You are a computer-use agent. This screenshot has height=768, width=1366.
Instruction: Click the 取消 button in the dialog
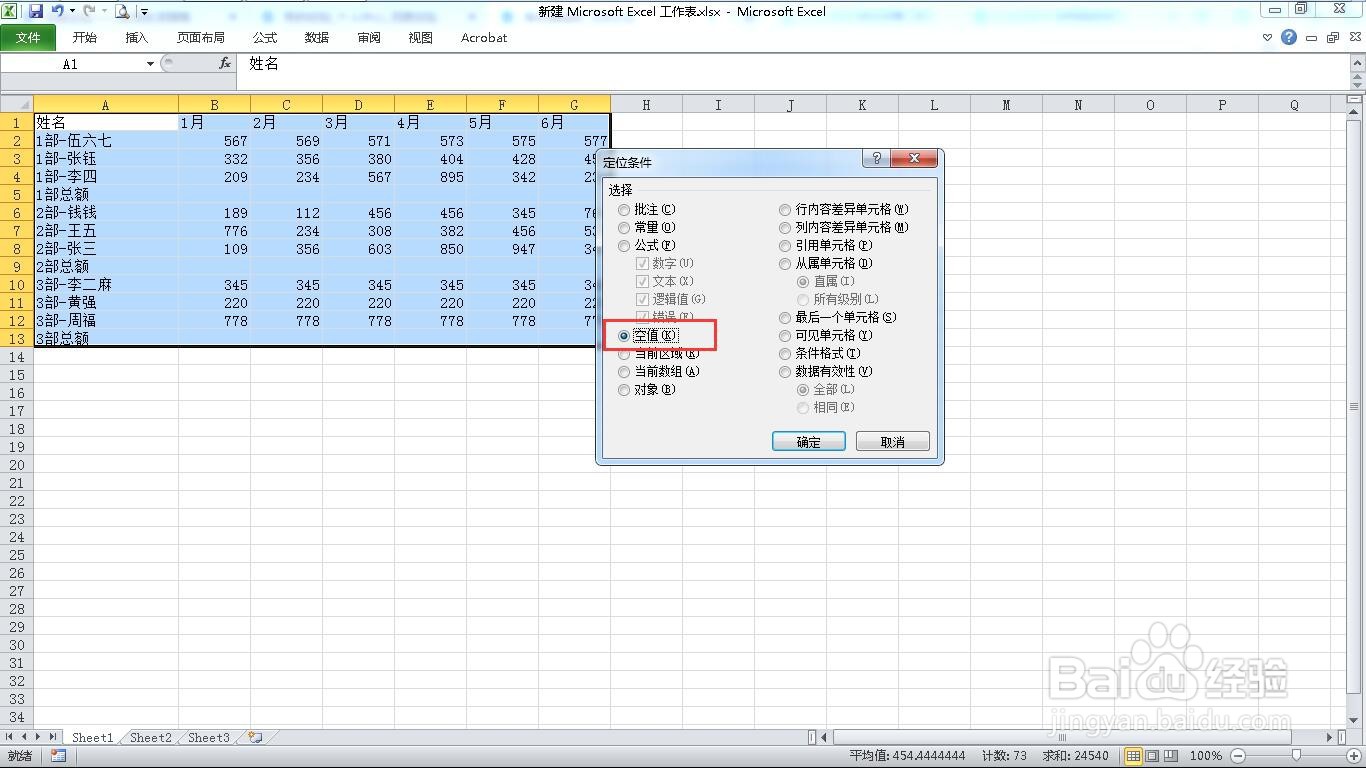tap(893, 442)
